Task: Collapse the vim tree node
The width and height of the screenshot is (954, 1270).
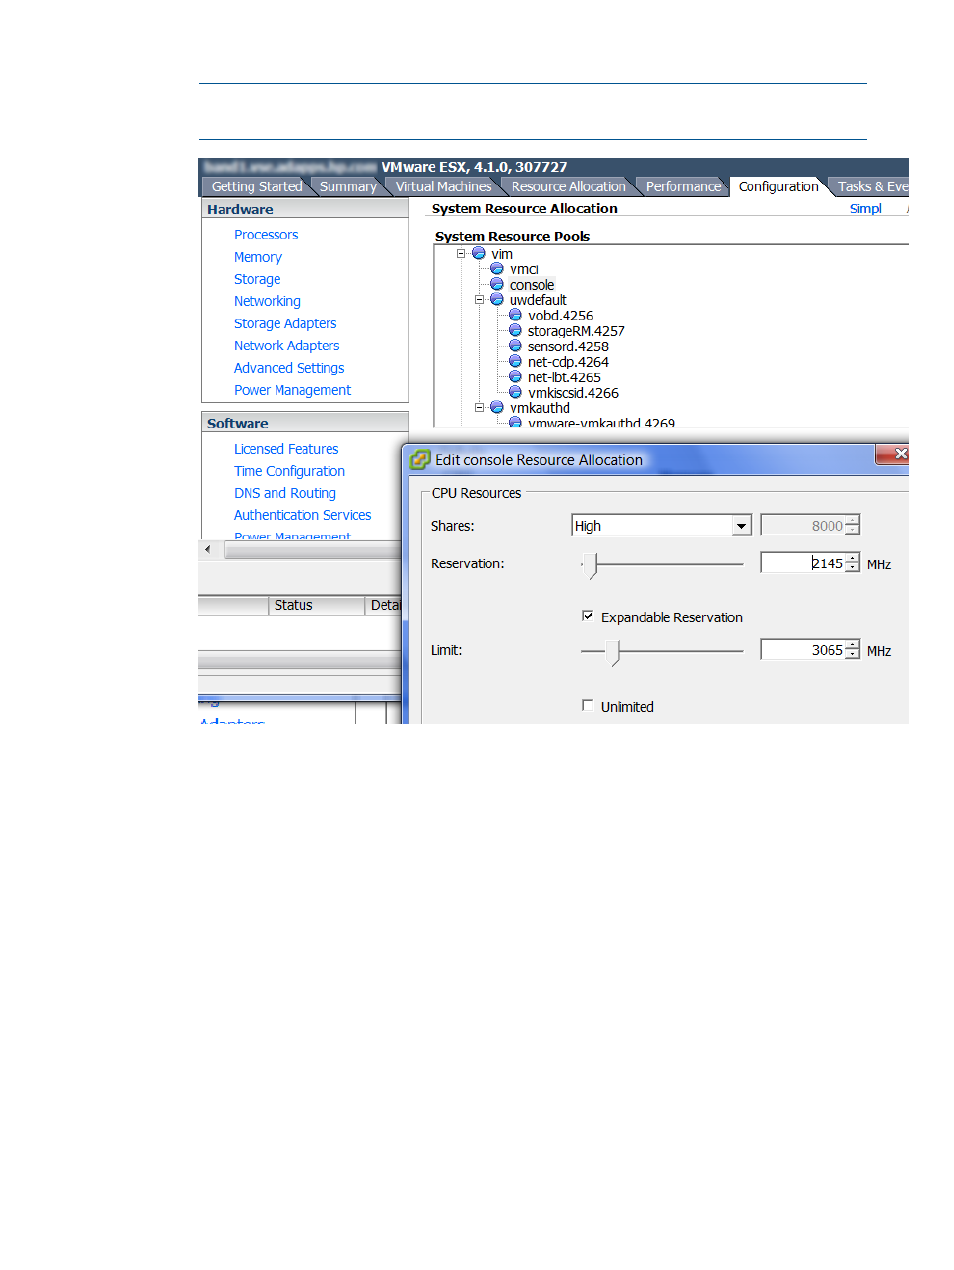Action: tap(461, 253)
